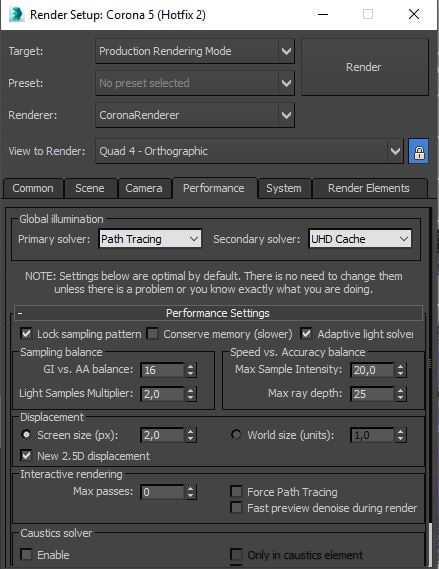Click the Max Sample Intensity value field
439x569 pixels.
(372, 370)
